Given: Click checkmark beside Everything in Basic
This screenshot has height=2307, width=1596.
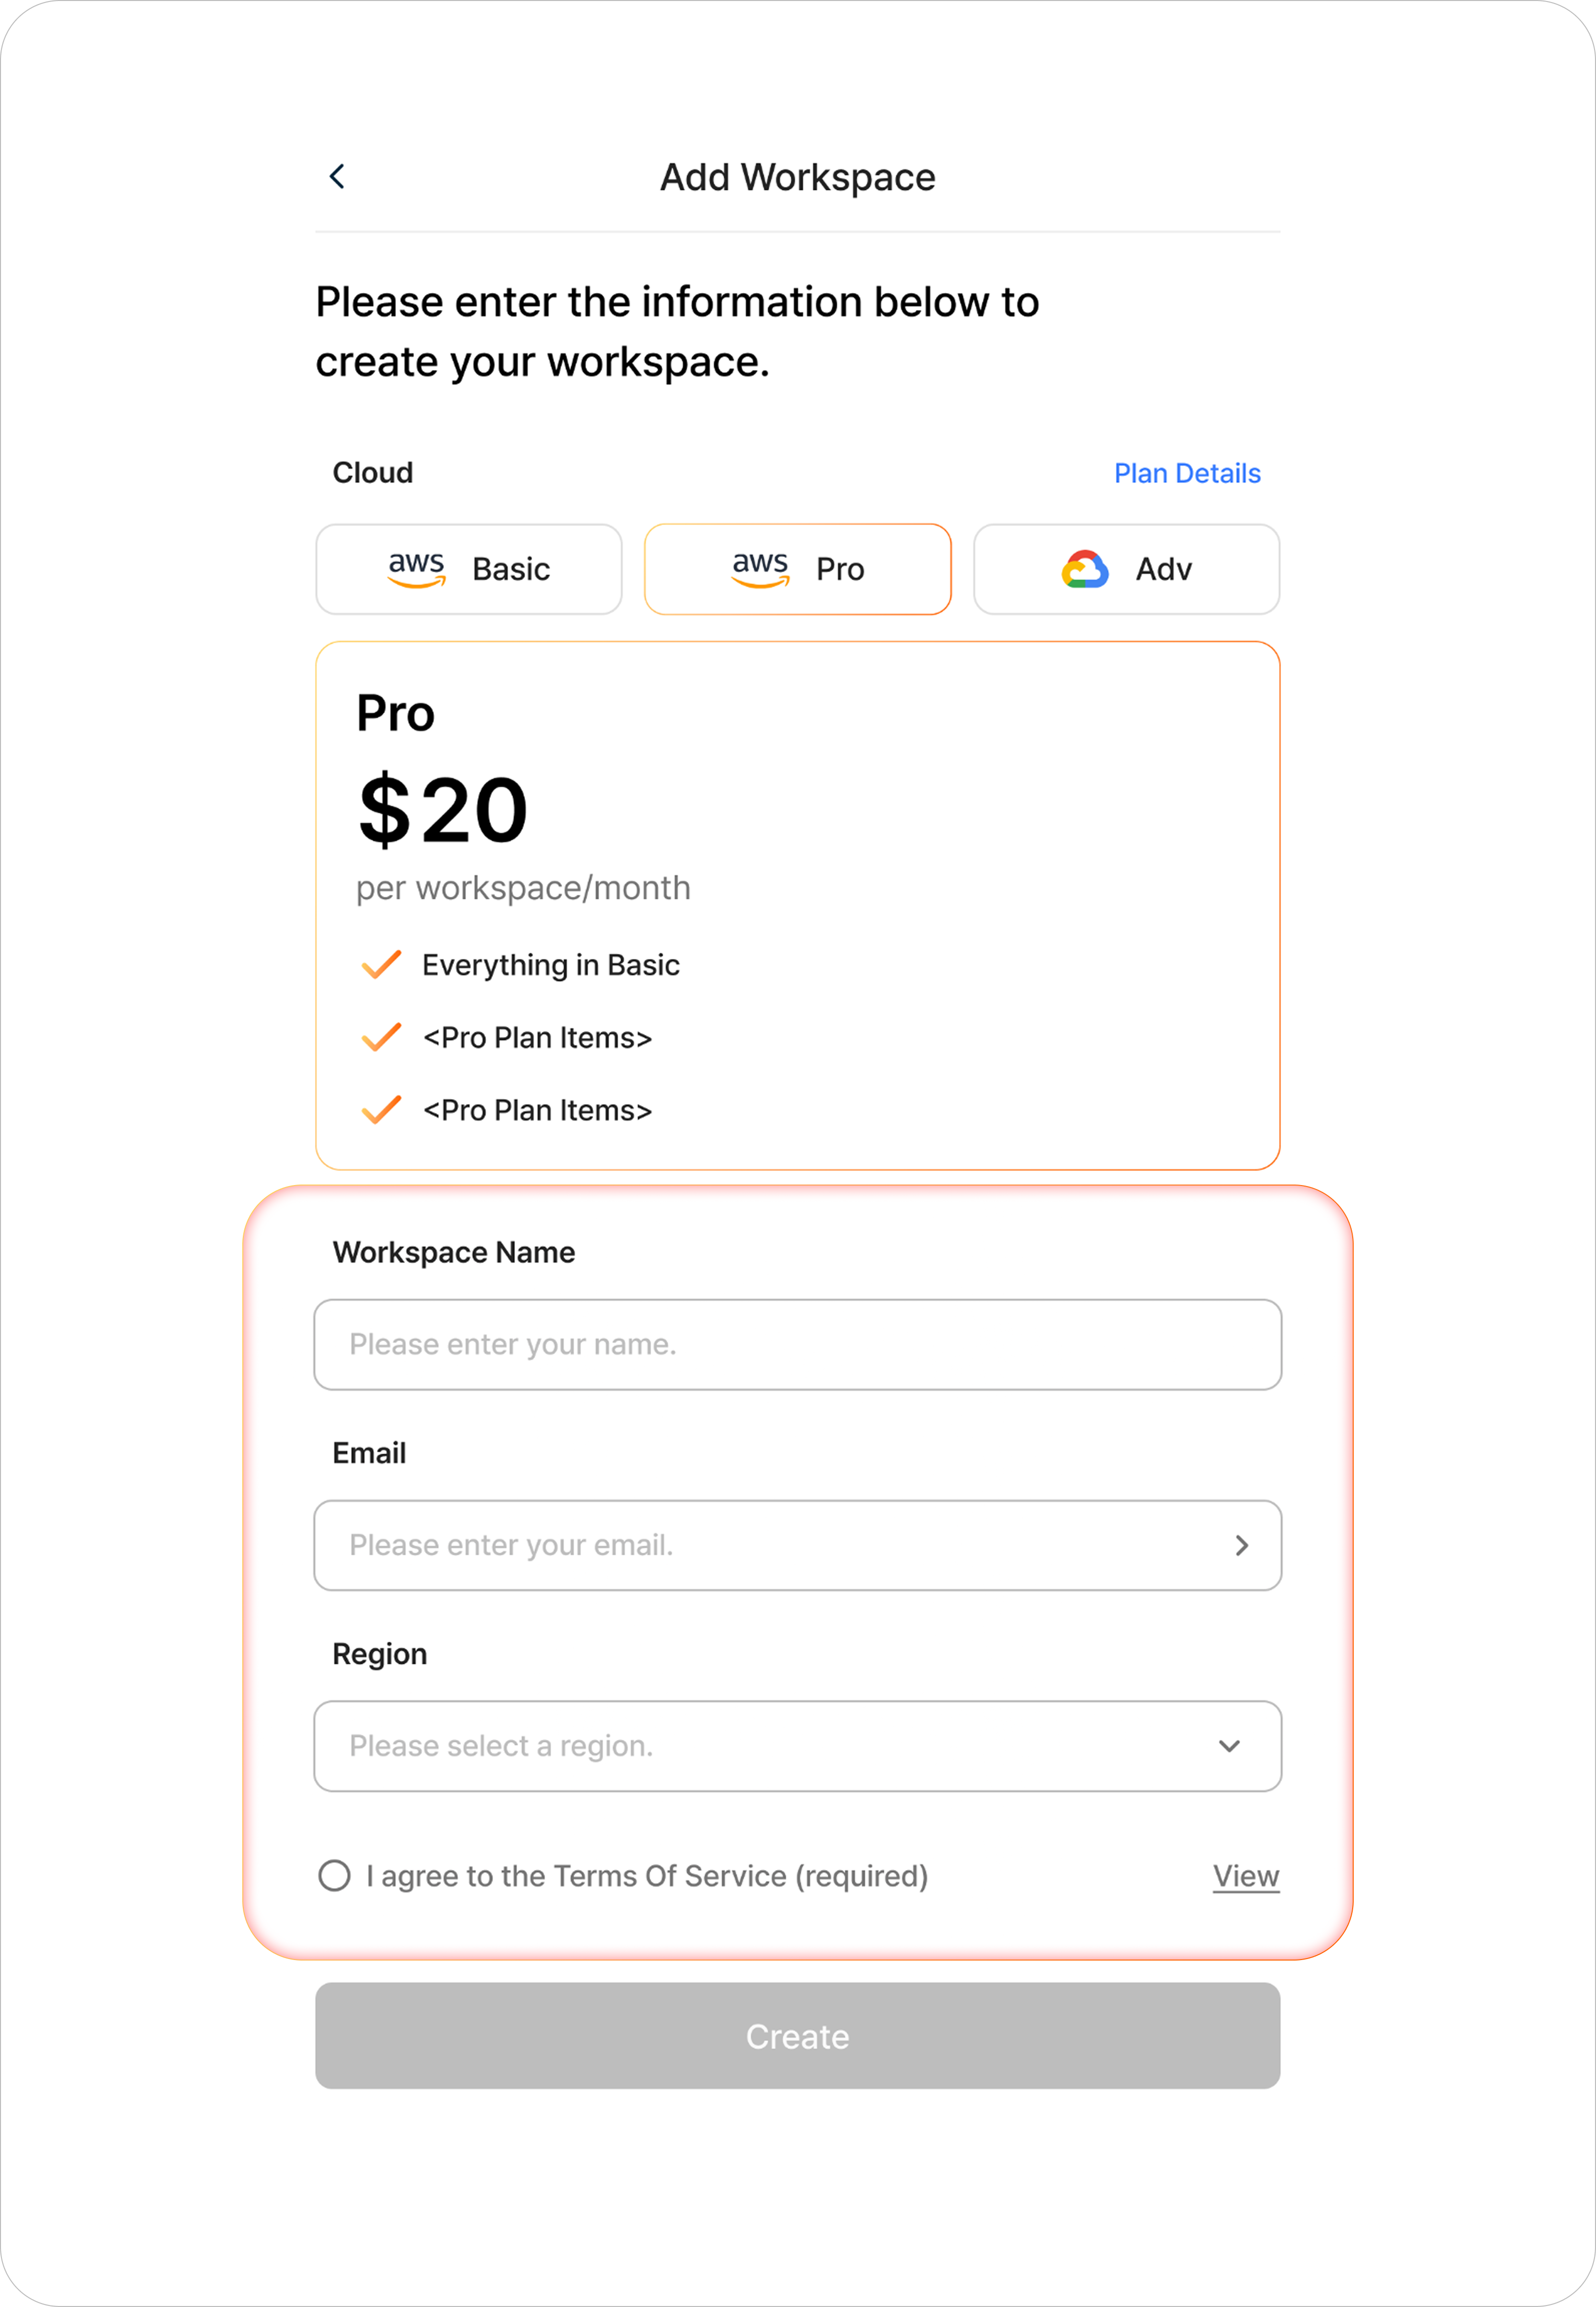Looking at the screenshot, I should pyautogui.click(x=381, y=965).
